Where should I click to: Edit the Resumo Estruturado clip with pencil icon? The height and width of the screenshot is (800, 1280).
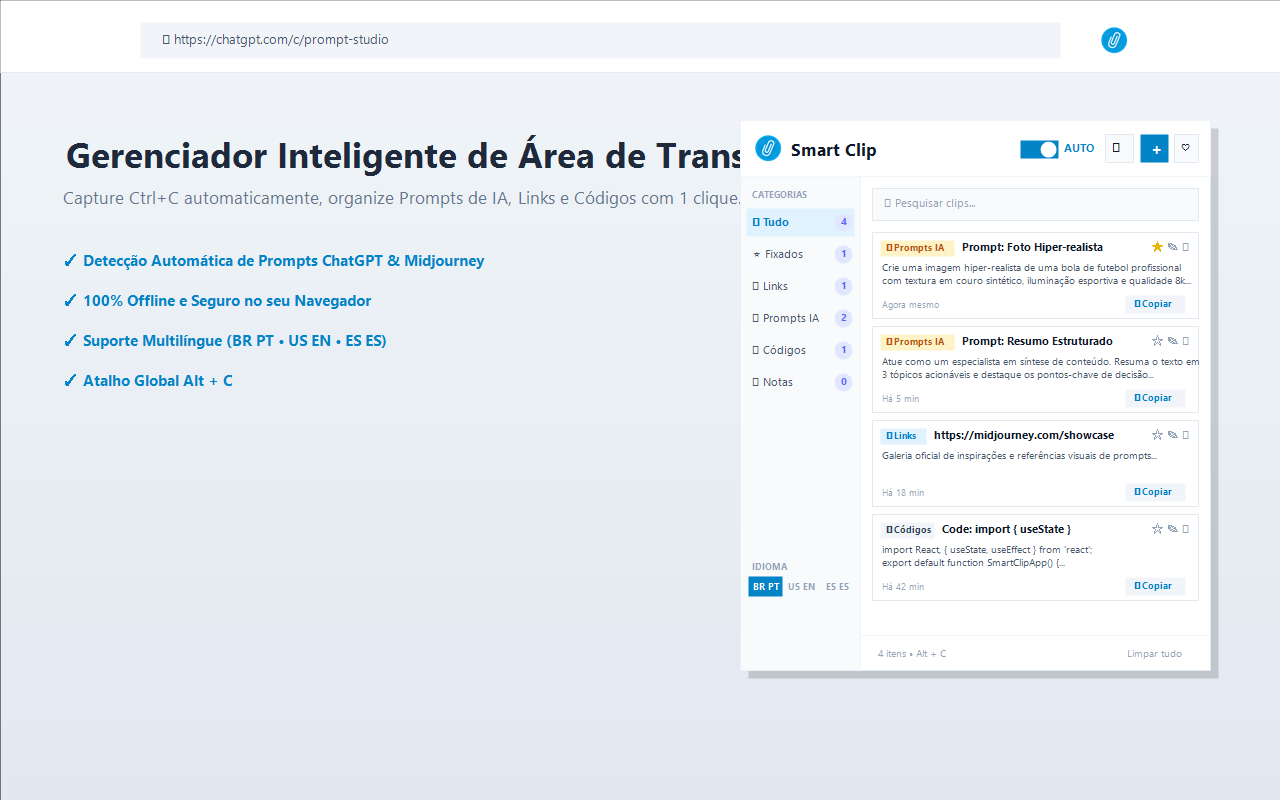pyautogui.click(x=1172, y=341)
